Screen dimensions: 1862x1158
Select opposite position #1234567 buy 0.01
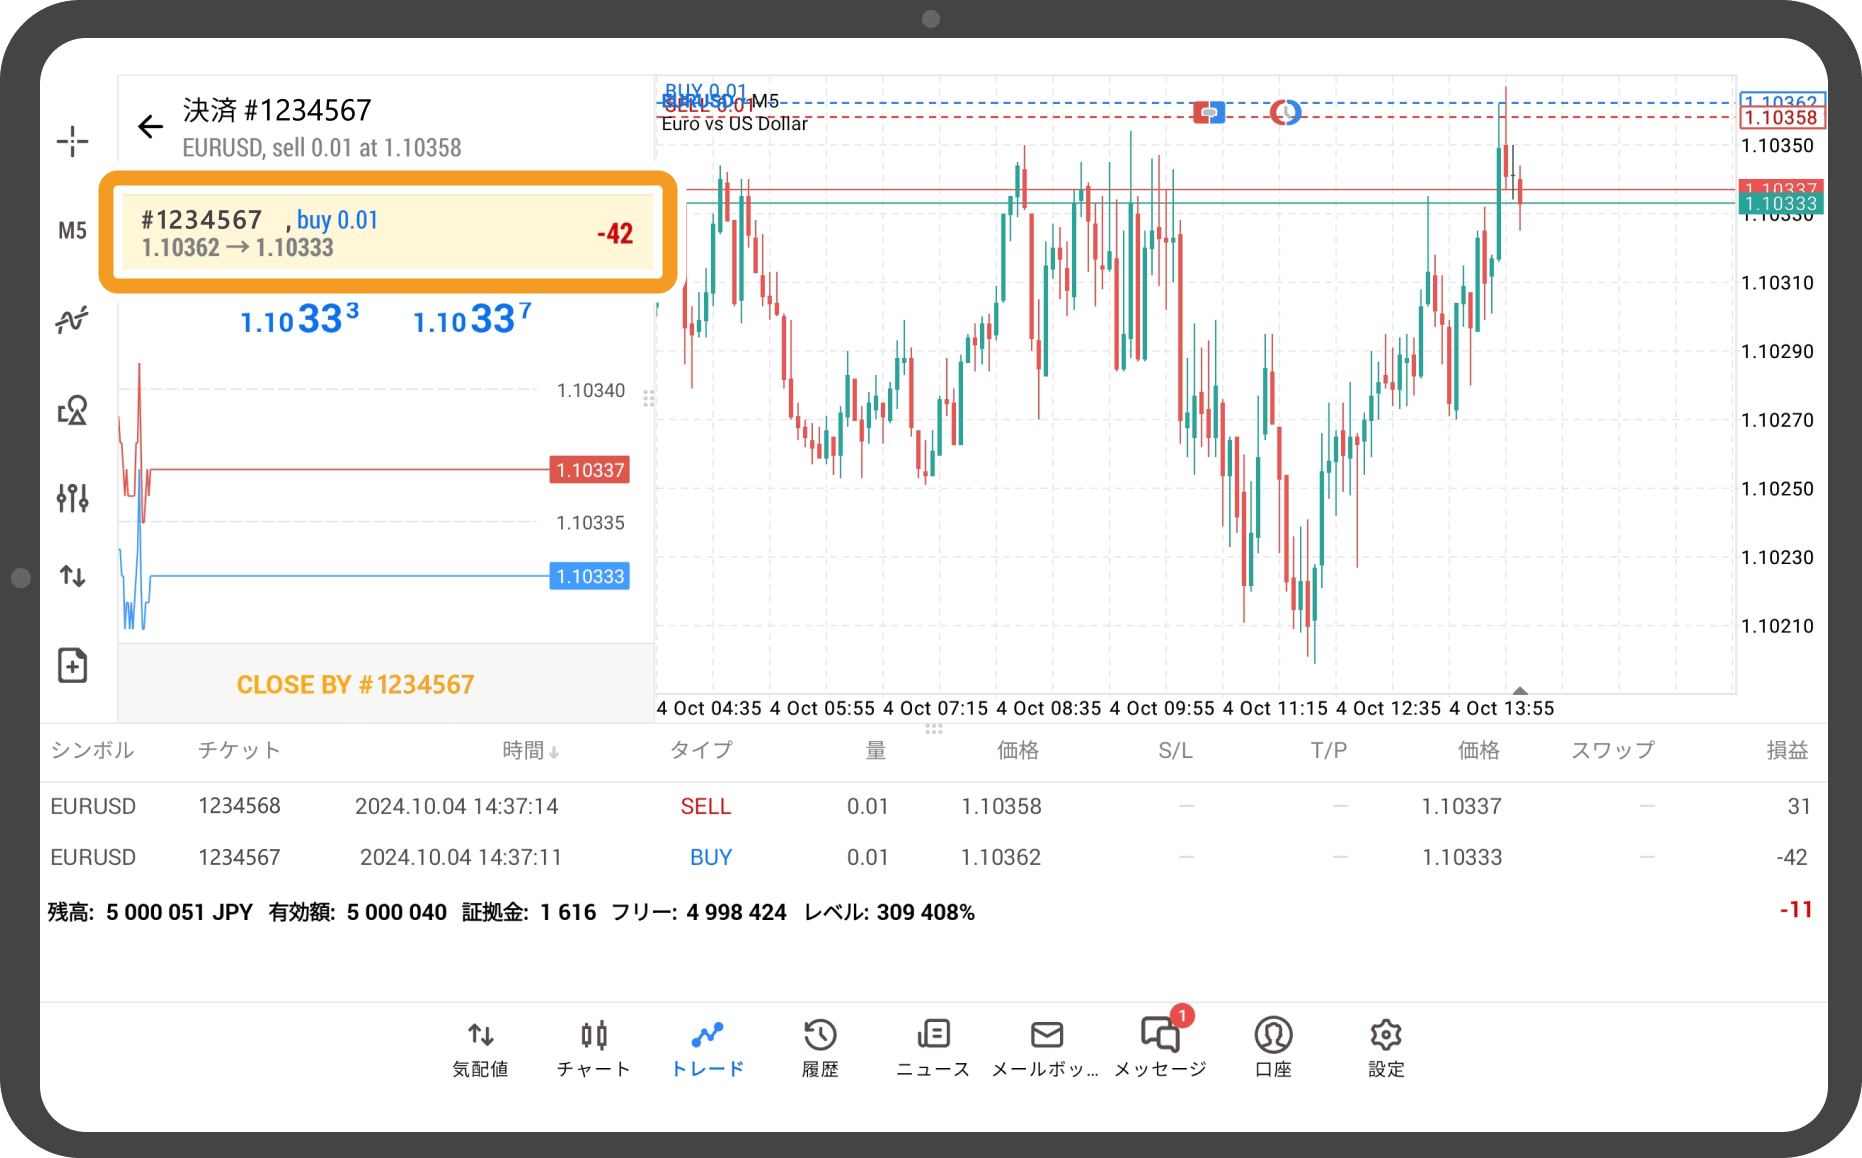click(388, 232)
